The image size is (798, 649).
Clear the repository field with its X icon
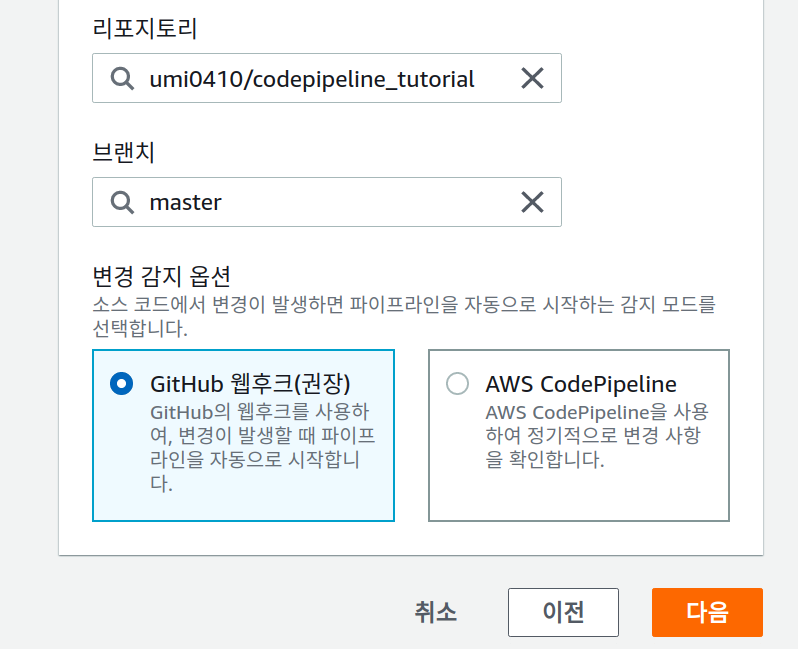point(532,78)
